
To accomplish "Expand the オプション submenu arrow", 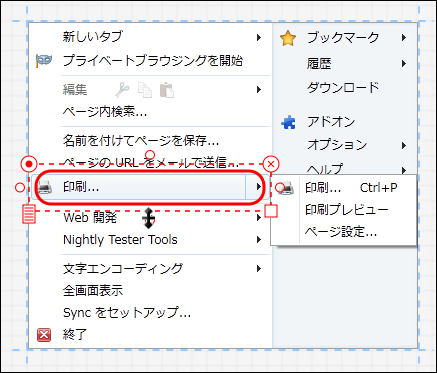I will coord(404,145).
